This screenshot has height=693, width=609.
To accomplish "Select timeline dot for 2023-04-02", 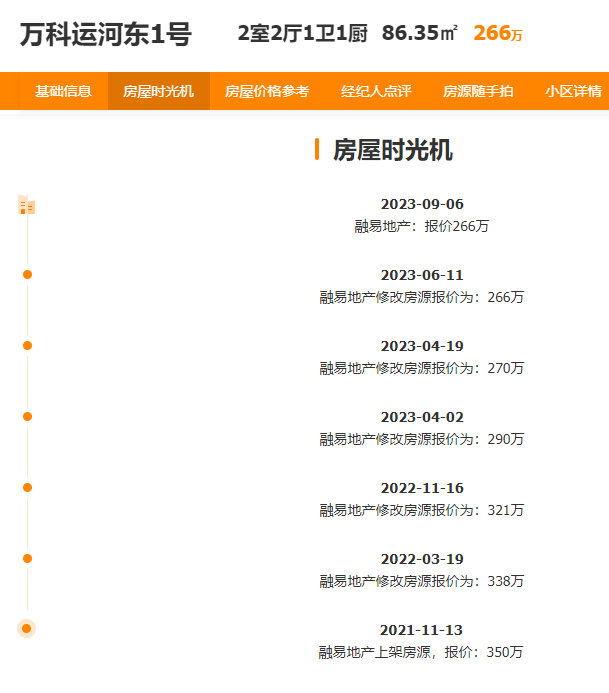I will [x=27, y=417].
